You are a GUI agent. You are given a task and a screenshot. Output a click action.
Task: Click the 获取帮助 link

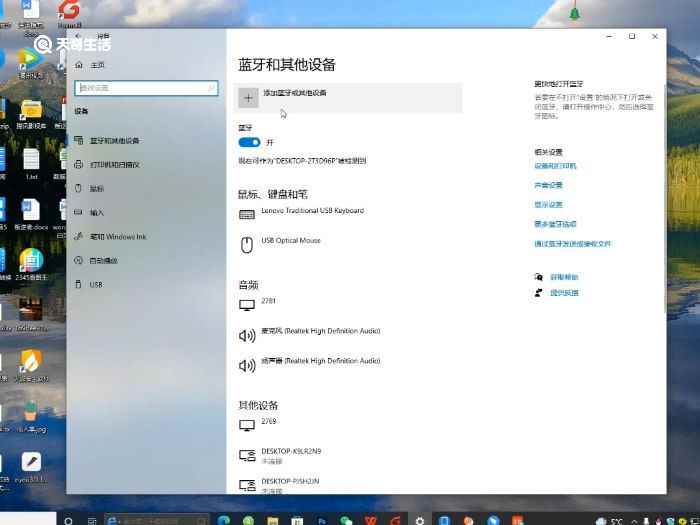(564, 277)
